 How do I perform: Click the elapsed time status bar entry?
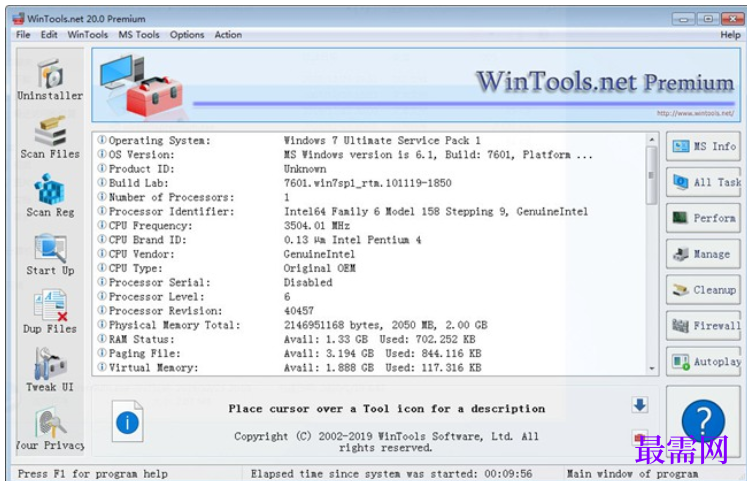tap(392, 474)
